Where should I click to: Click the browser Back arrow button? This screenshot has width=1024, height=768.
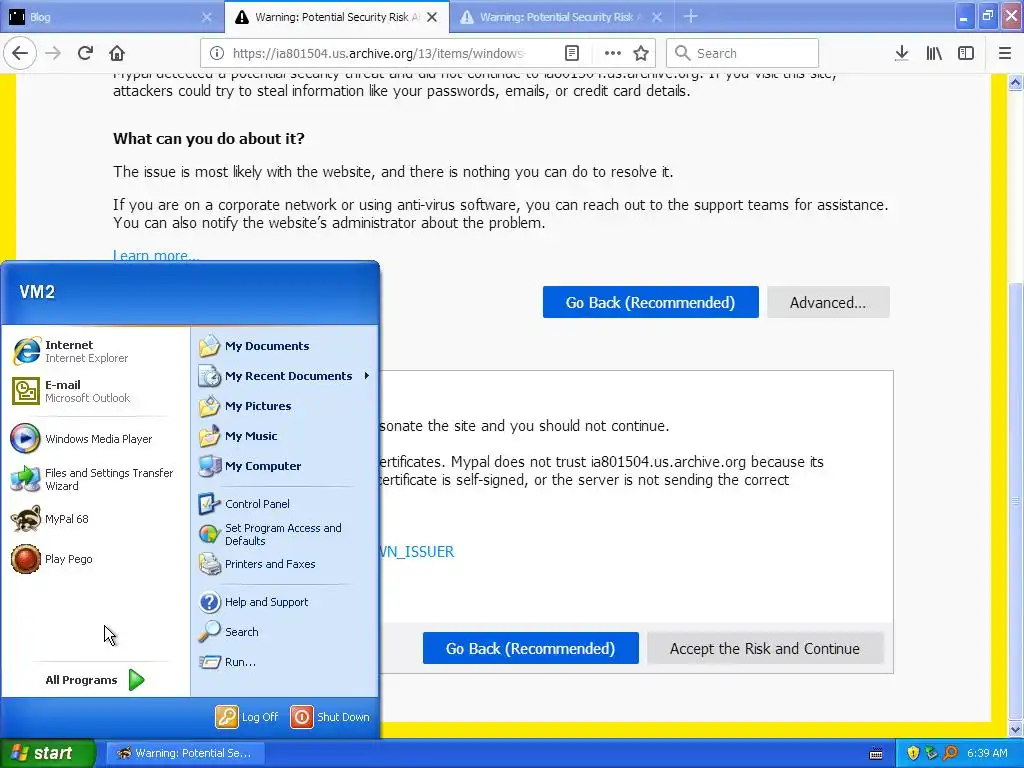pyautogui.click(x=20, y=53)
